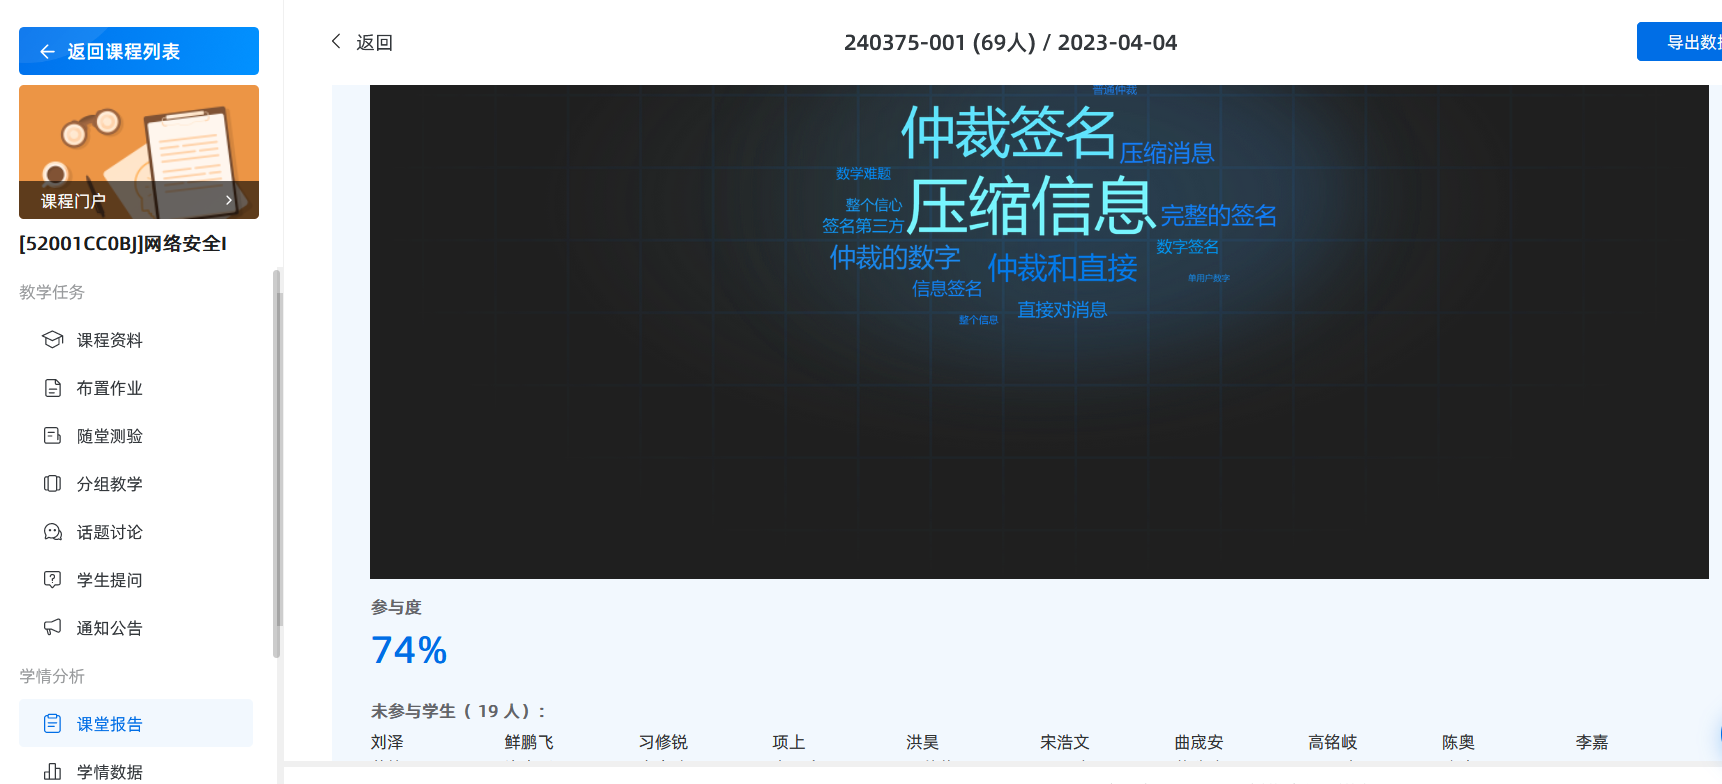Click the word 信息签名 in word cloud
Screen dimensions: 1722x784
tap(947, 289)
